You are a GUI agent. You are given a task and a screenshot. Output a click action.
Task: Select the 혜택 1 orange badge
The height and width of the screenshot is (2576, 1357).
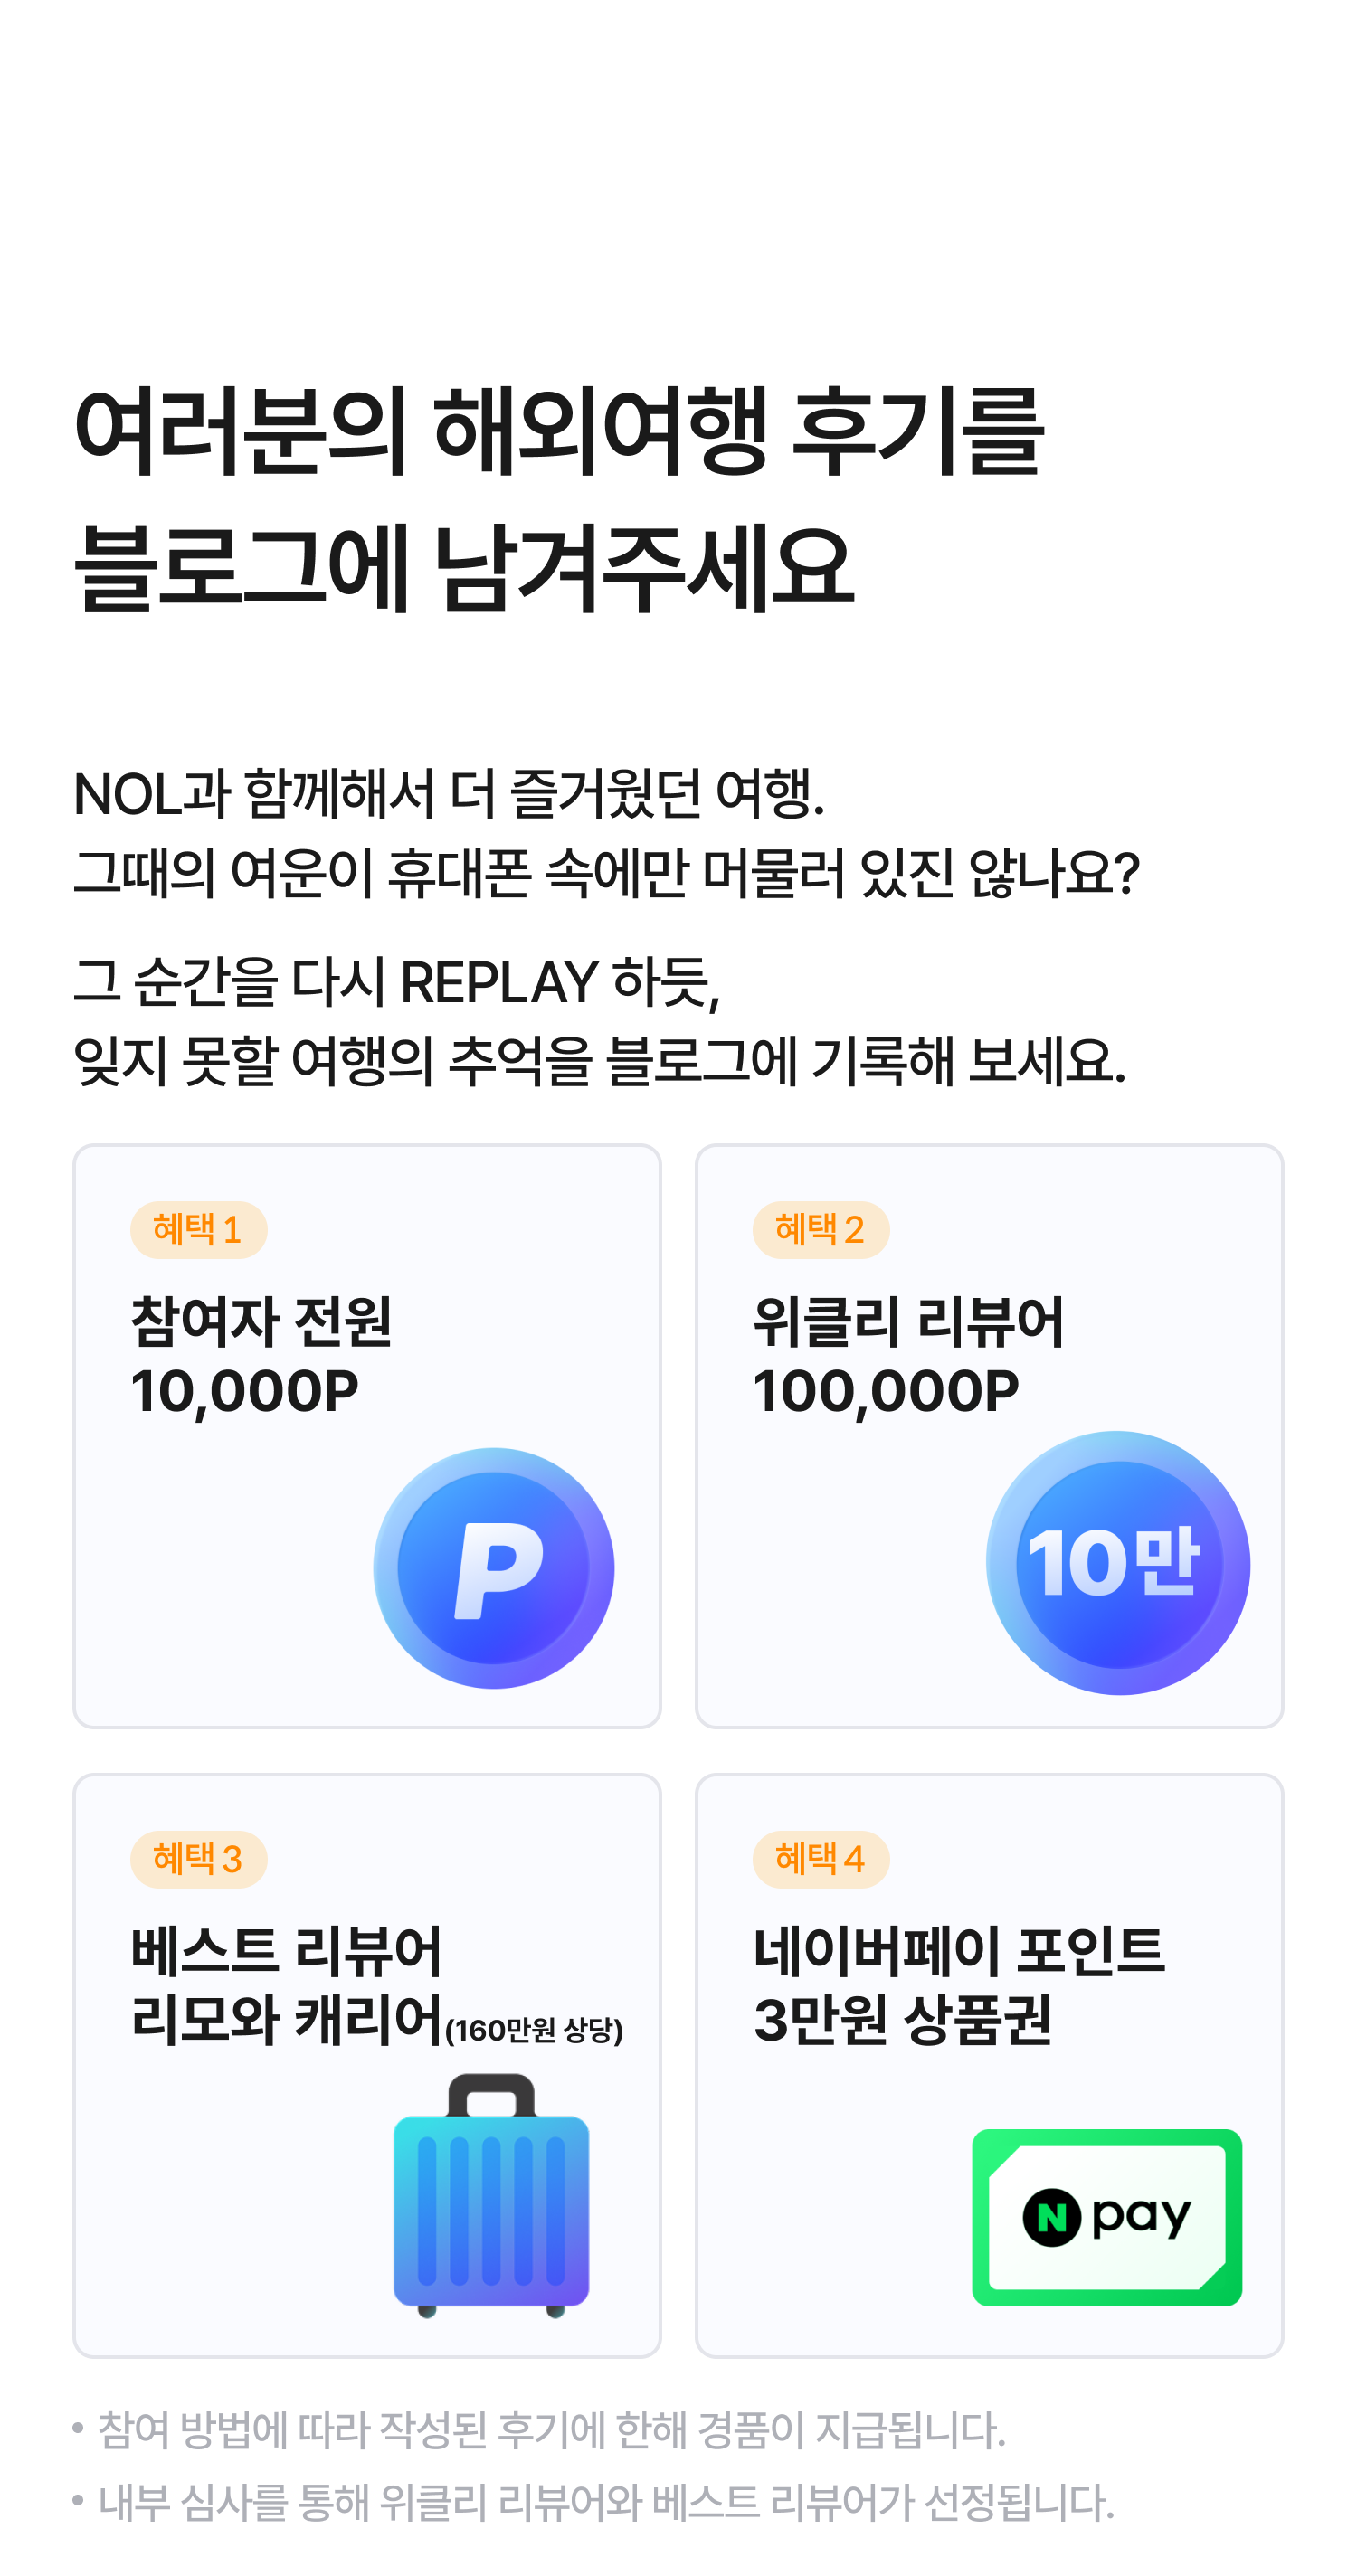click(198, 1229)
